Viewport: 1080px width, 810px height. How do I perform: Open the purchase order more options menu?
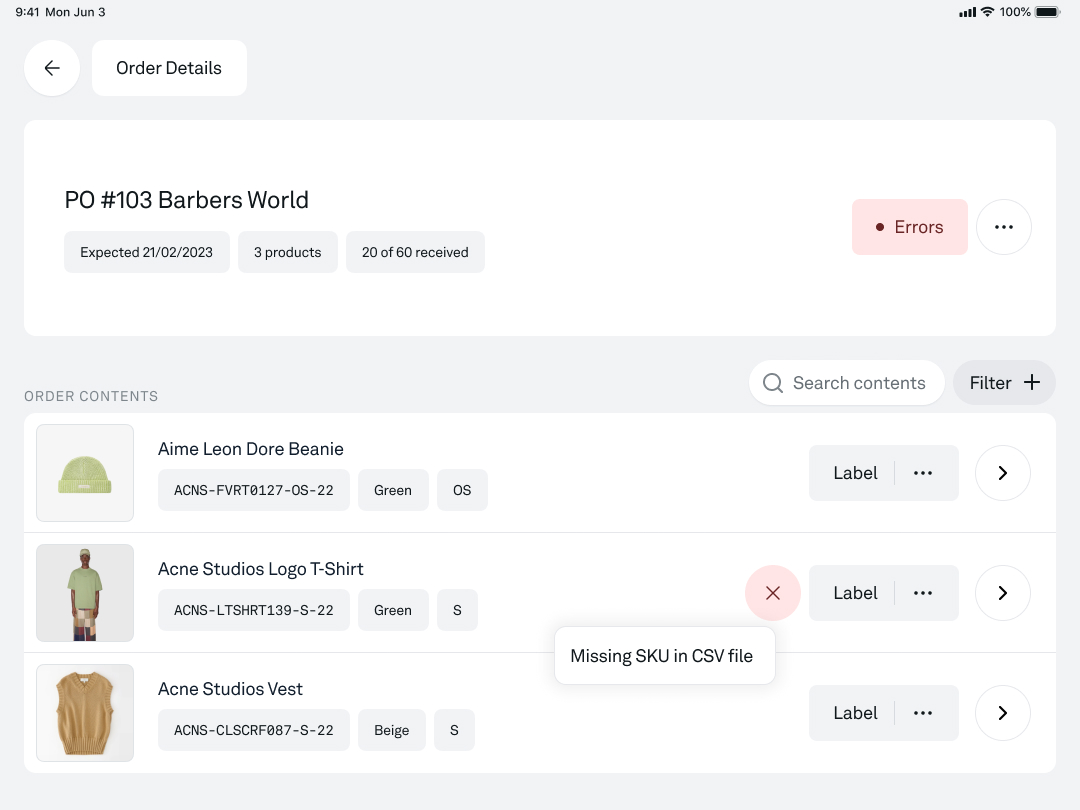pos(1004,227)
